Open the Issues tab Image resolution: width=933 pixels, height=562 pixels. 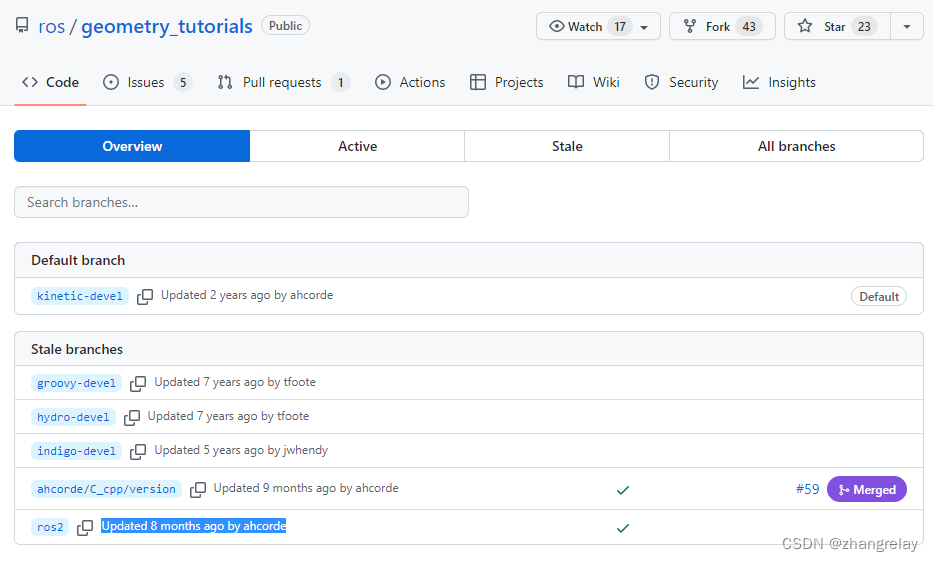[x=147, y=82]
